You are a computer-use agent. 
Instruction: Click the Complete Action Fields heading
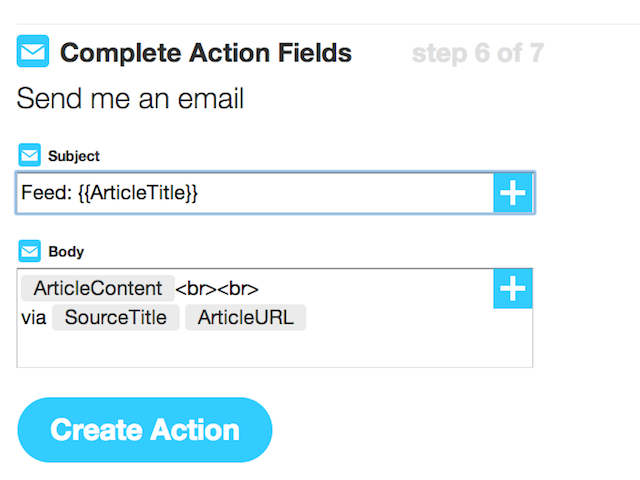point(206,53)
